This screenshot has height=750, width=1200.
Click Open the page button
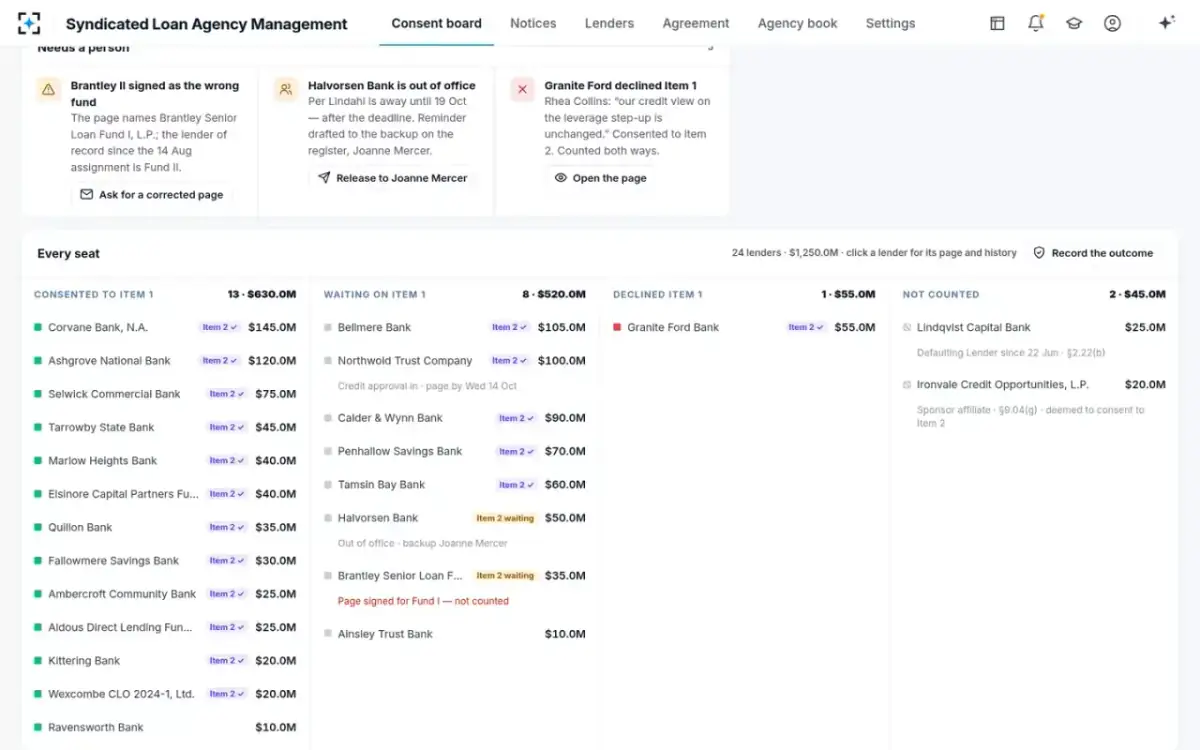point(600,178)
